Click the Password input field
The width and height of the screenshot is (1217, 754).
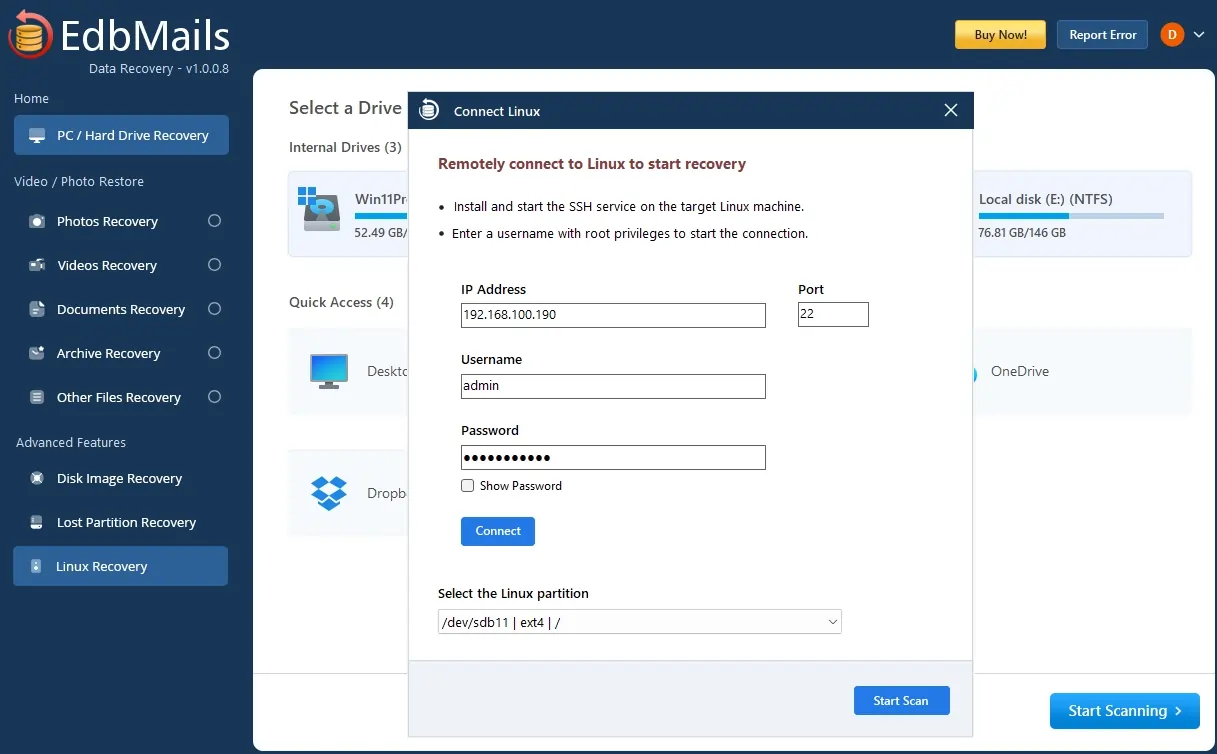coord(613,457)
